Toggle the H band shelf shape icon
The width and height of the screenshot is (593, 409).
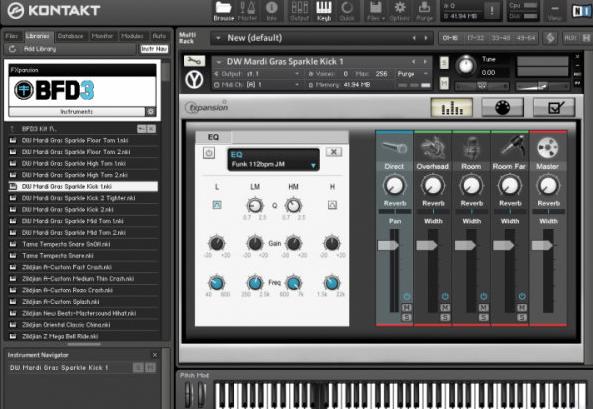coord(332,205)
